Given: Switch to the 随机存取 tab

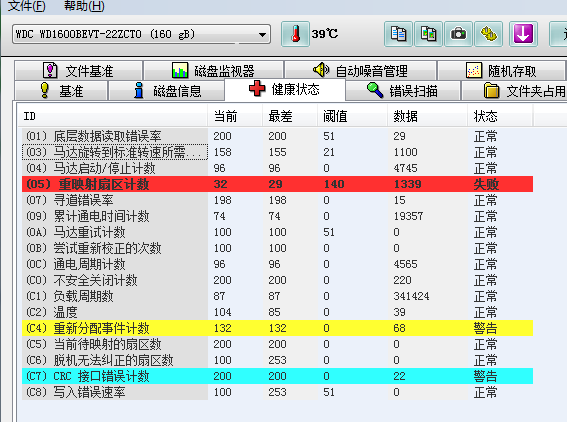Looking at the screenshot, I should click(x=501, y=71).
